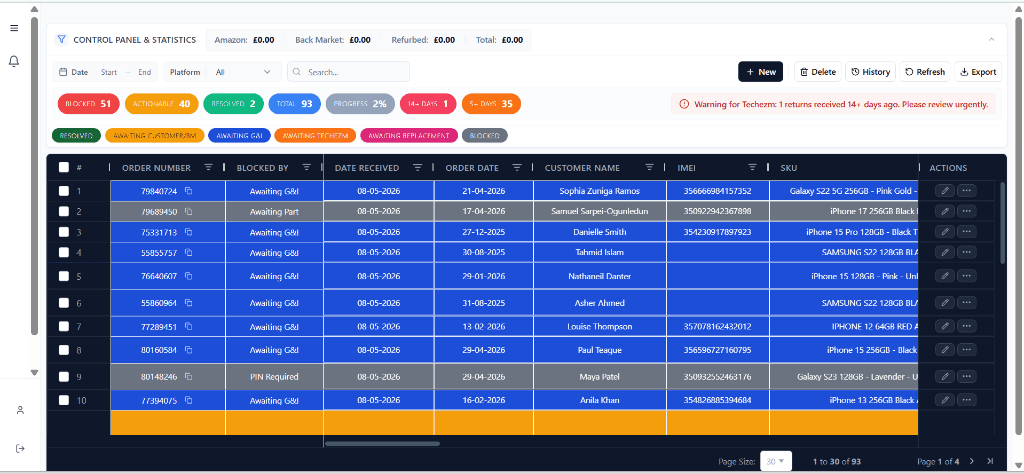Select the blue Awaiting G&I legend tag

[240, 136]
